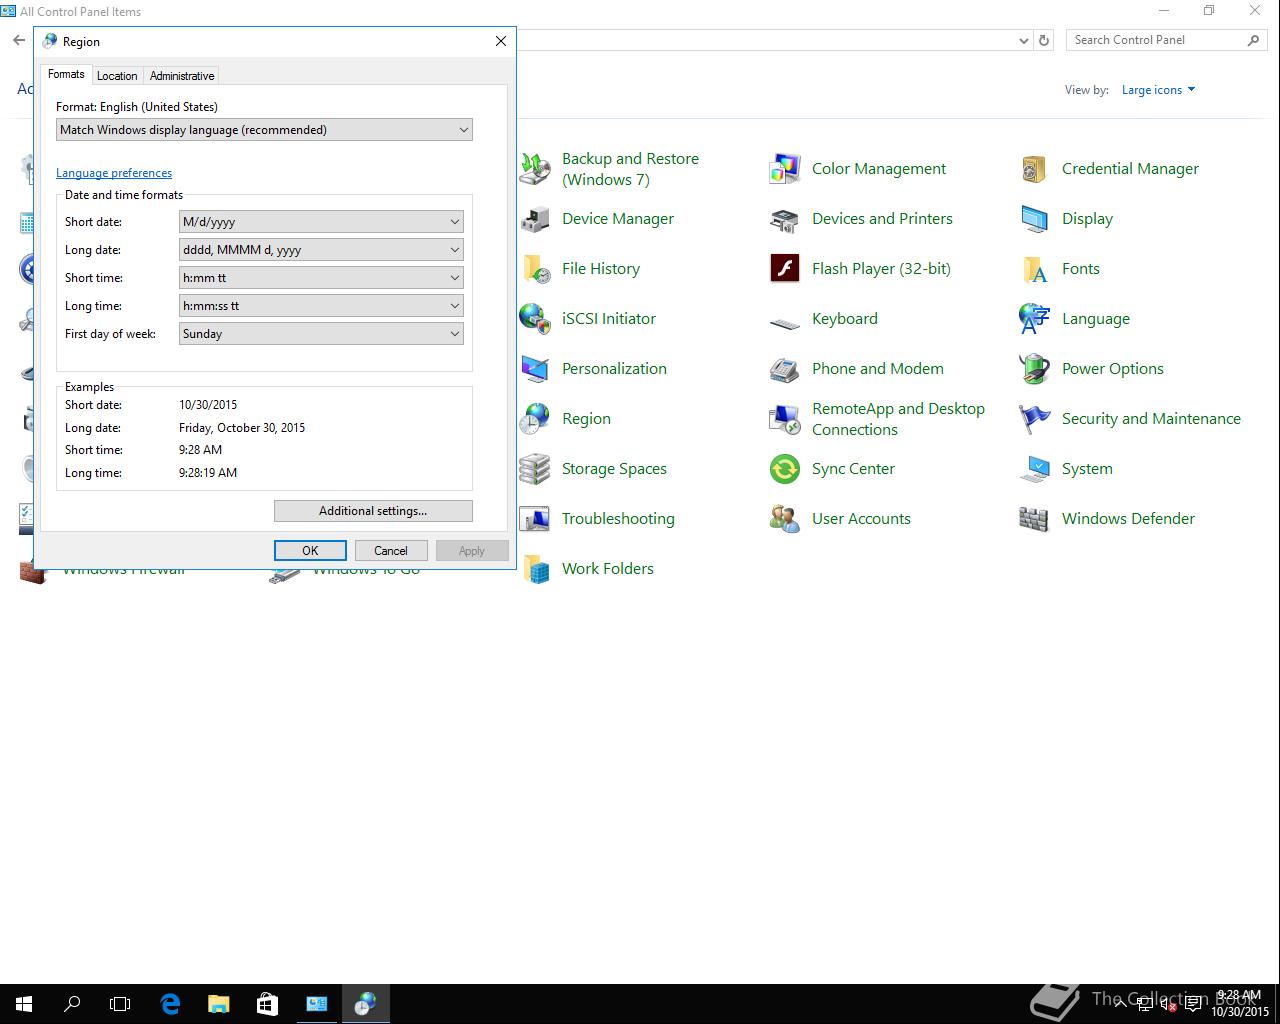The height and width of the screenshot is (1024, 1280).
Task: Open the Language icon
Action: pos(1035,319)
